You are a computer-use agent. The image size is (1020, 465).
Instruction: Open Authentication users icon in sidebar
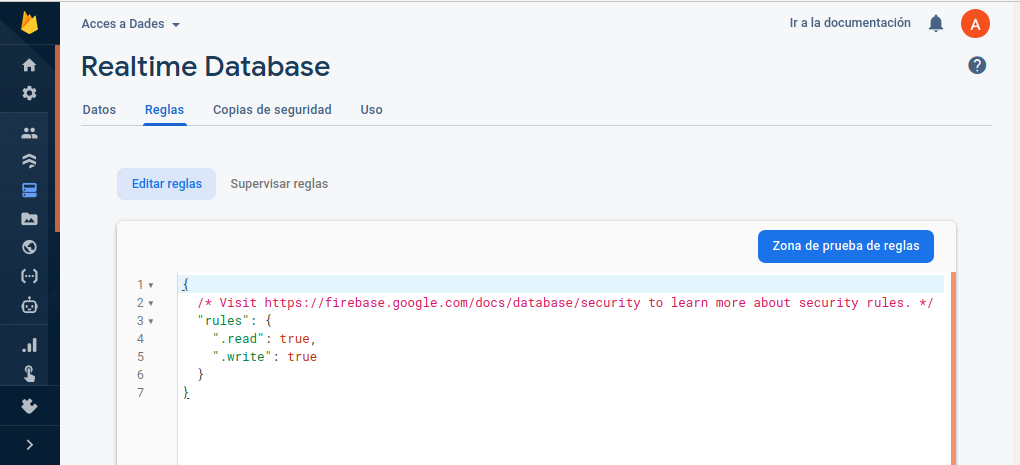coord(29,133)
